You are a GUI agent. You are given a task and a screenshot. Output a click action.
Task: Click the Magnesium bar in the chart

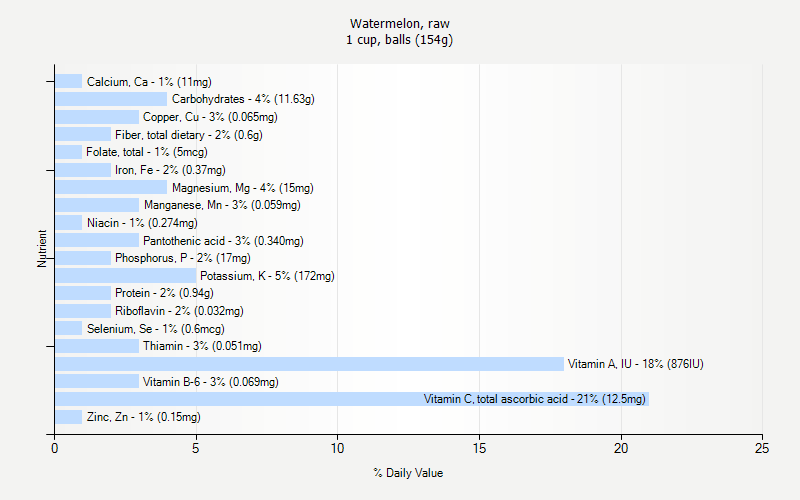click(111, 187)
